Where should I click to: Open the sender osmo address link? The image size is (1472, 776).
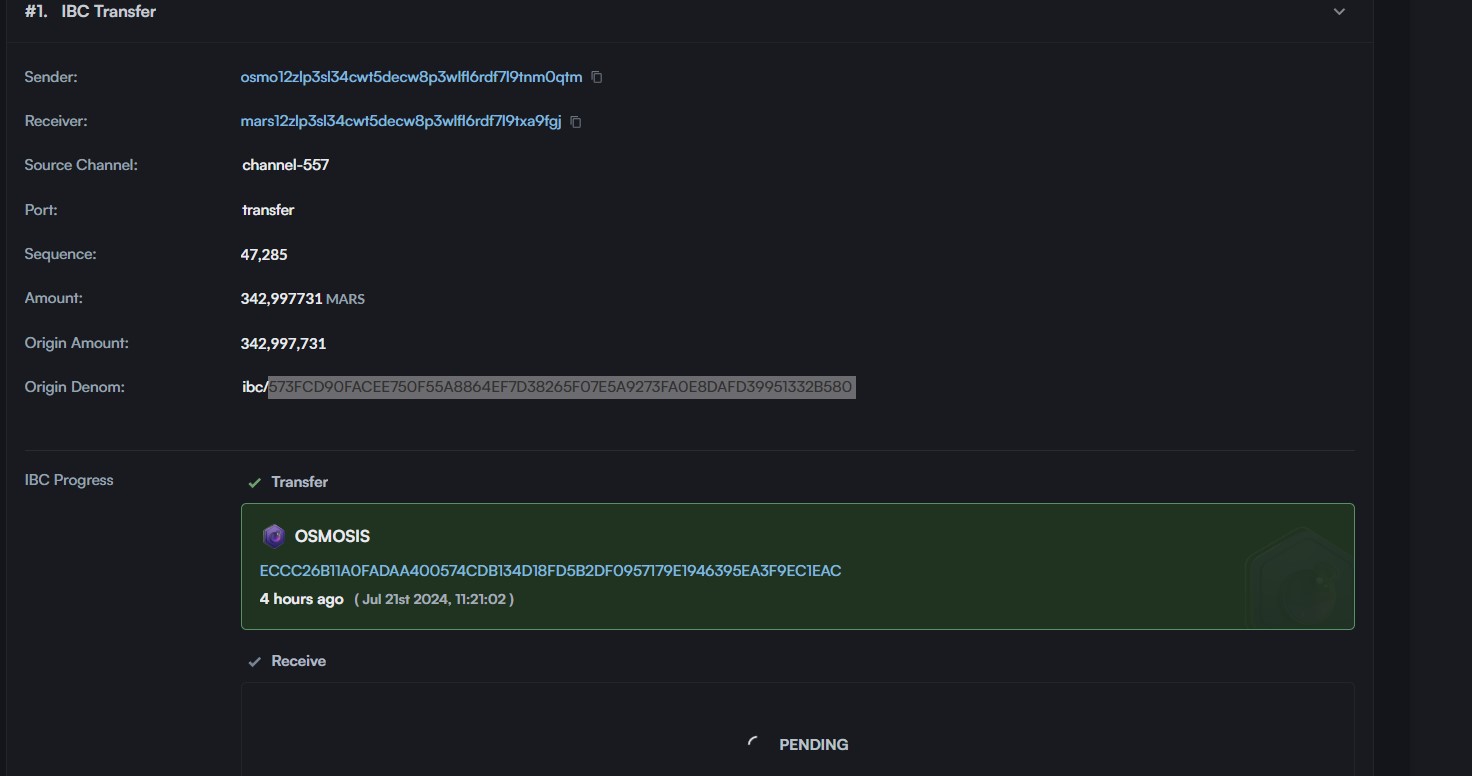pos(411,77)
